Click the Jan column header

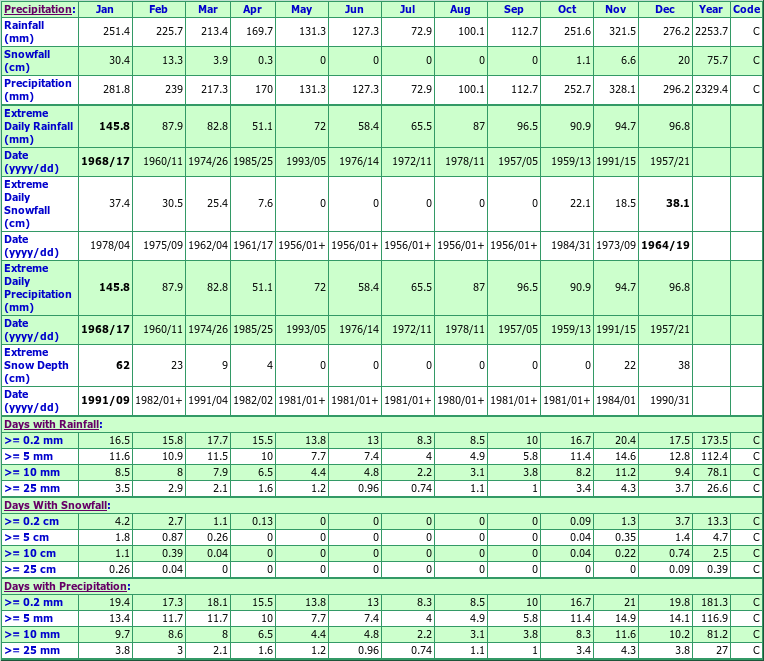tap(106, 9)
